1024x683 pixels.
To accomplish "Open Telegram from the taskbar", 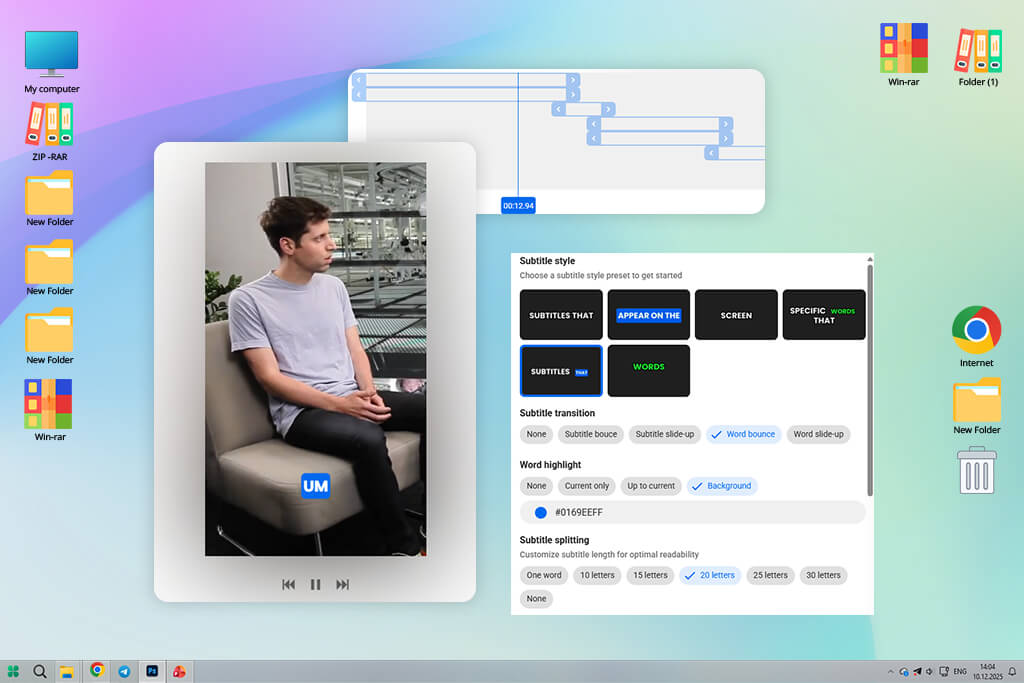I will [124, 671].
